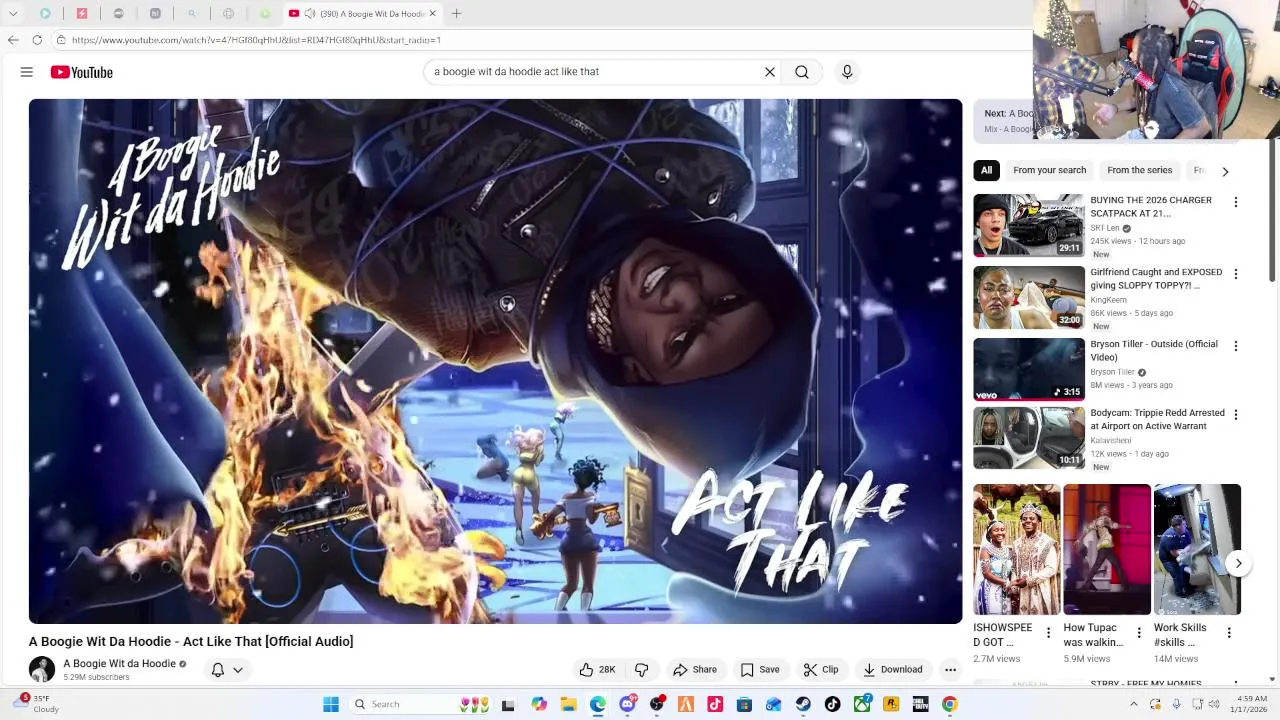1280x720 pixels.
Task: Open the tab search dropdown arrow
Action: point(13,14)
